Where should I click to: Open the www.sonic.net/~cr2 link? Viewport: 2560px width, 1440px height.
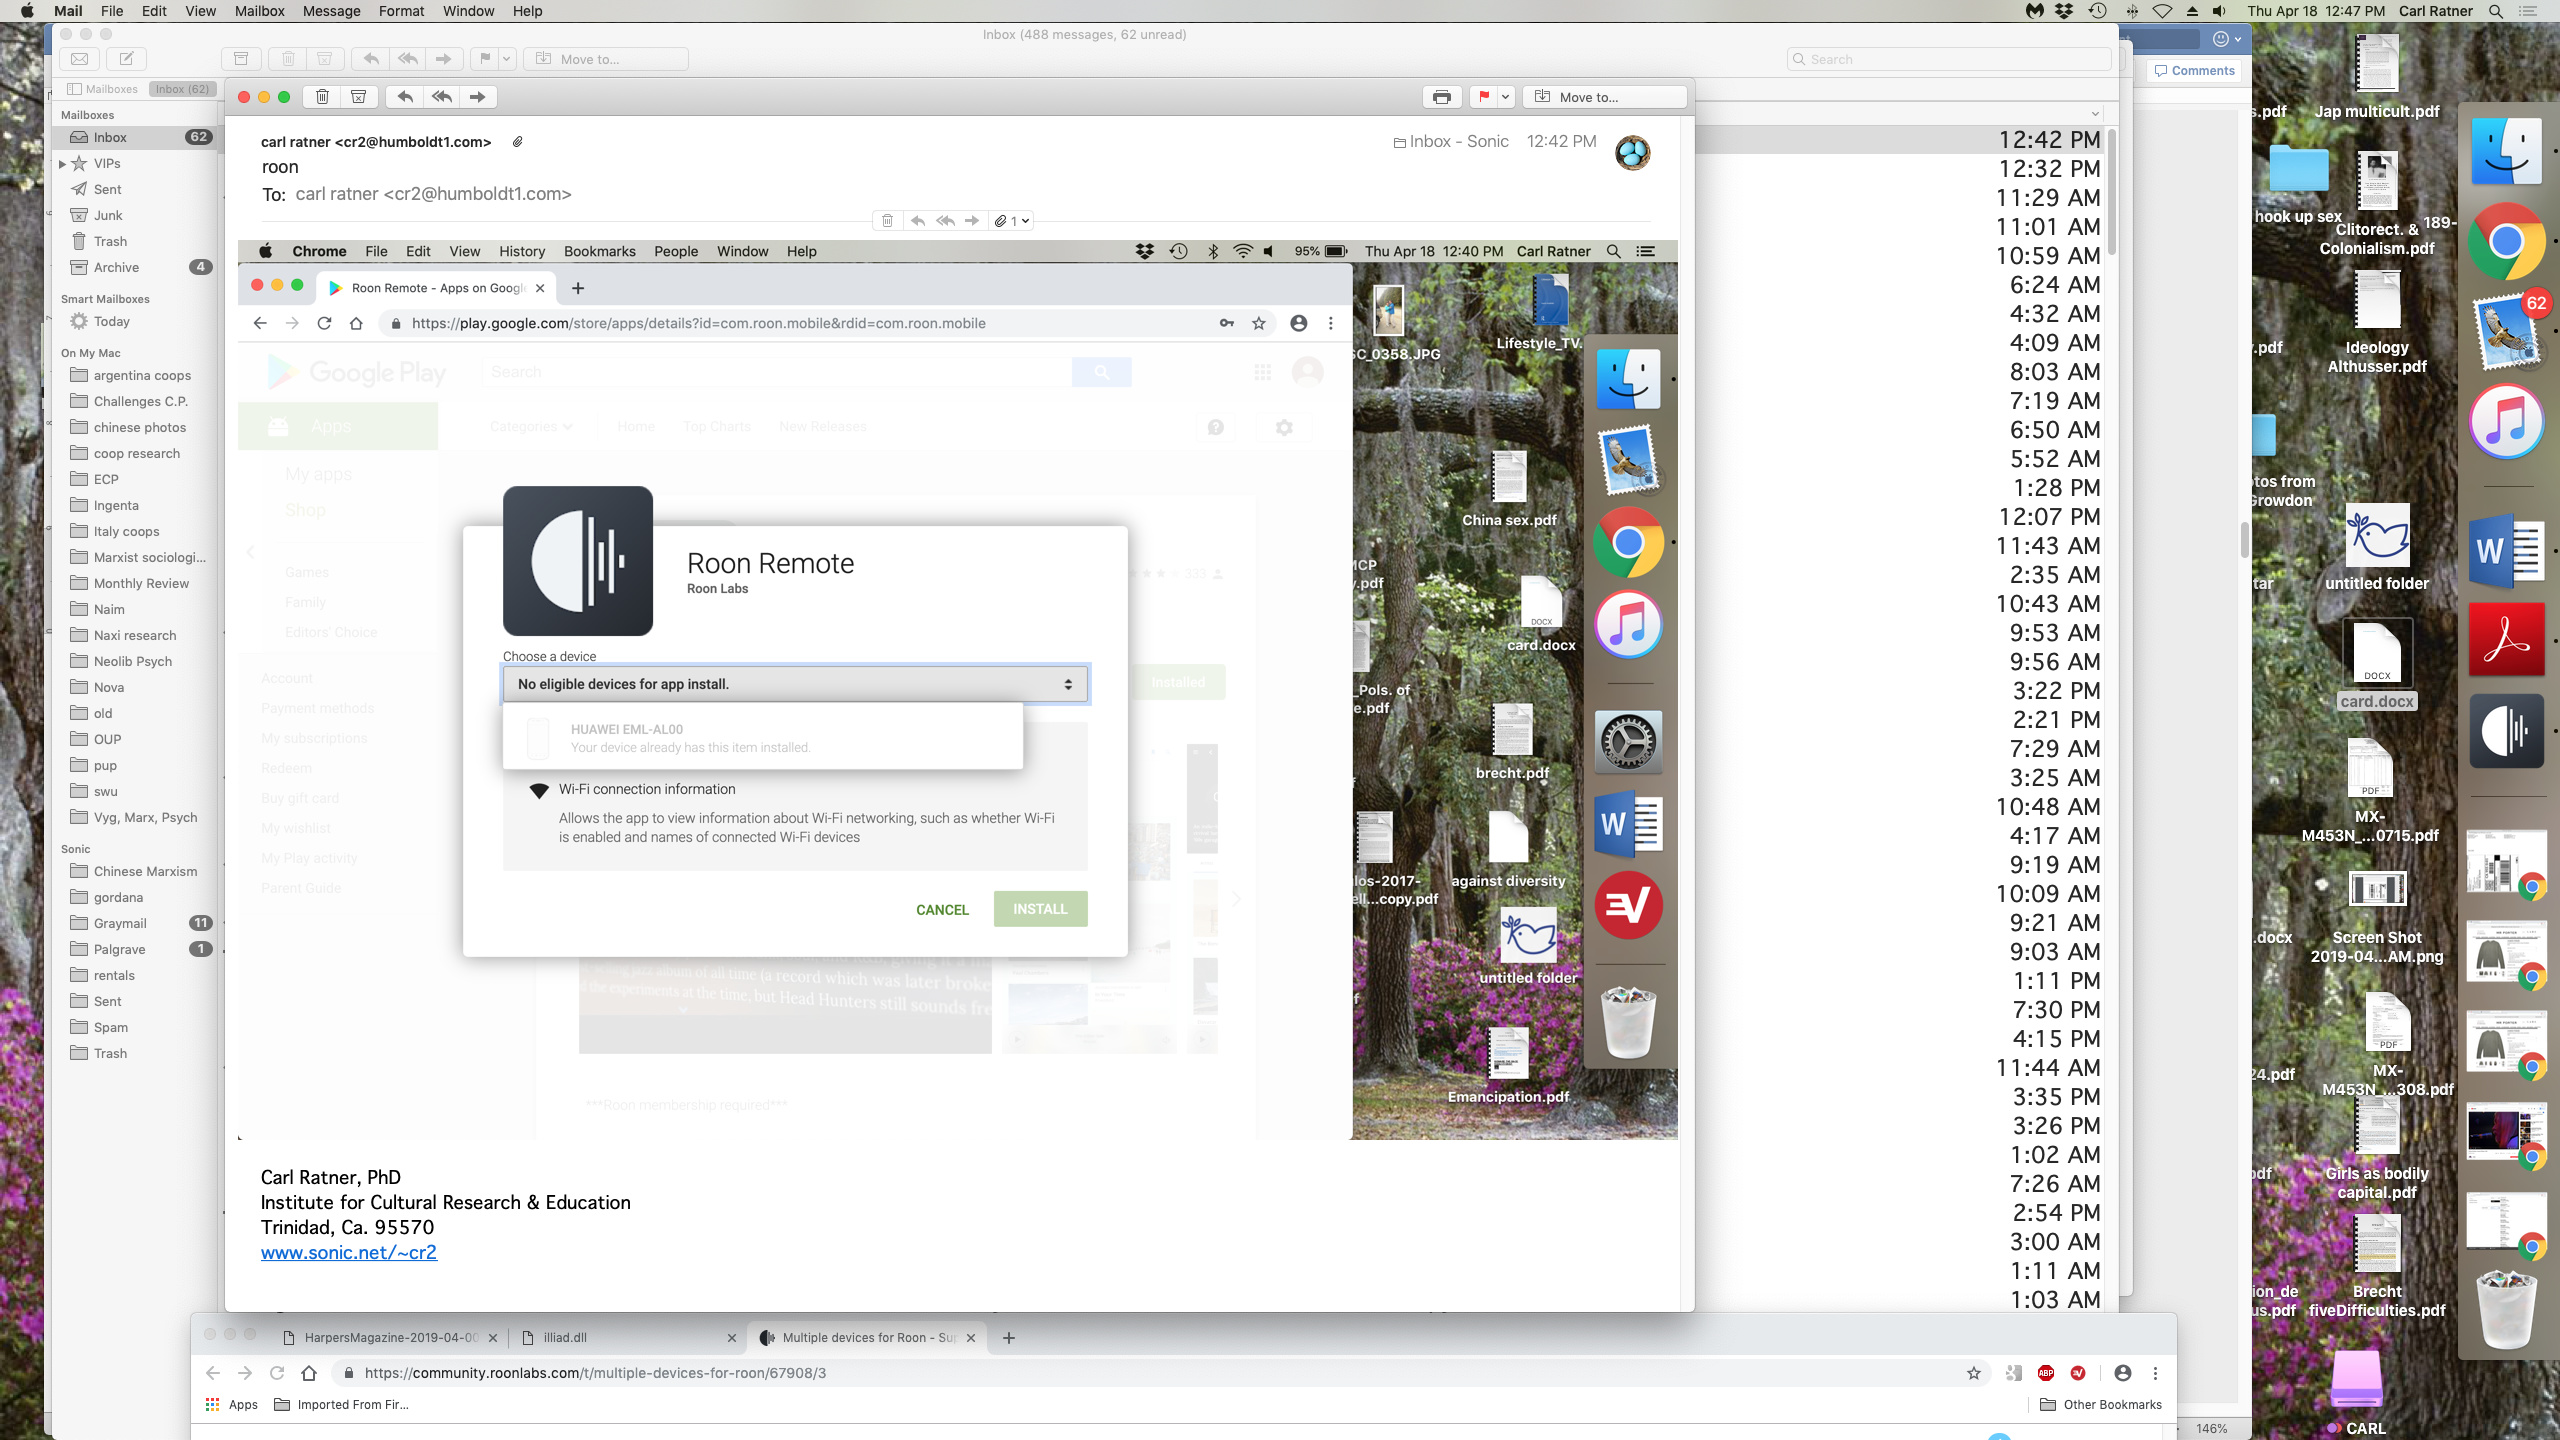(349, 1252)
